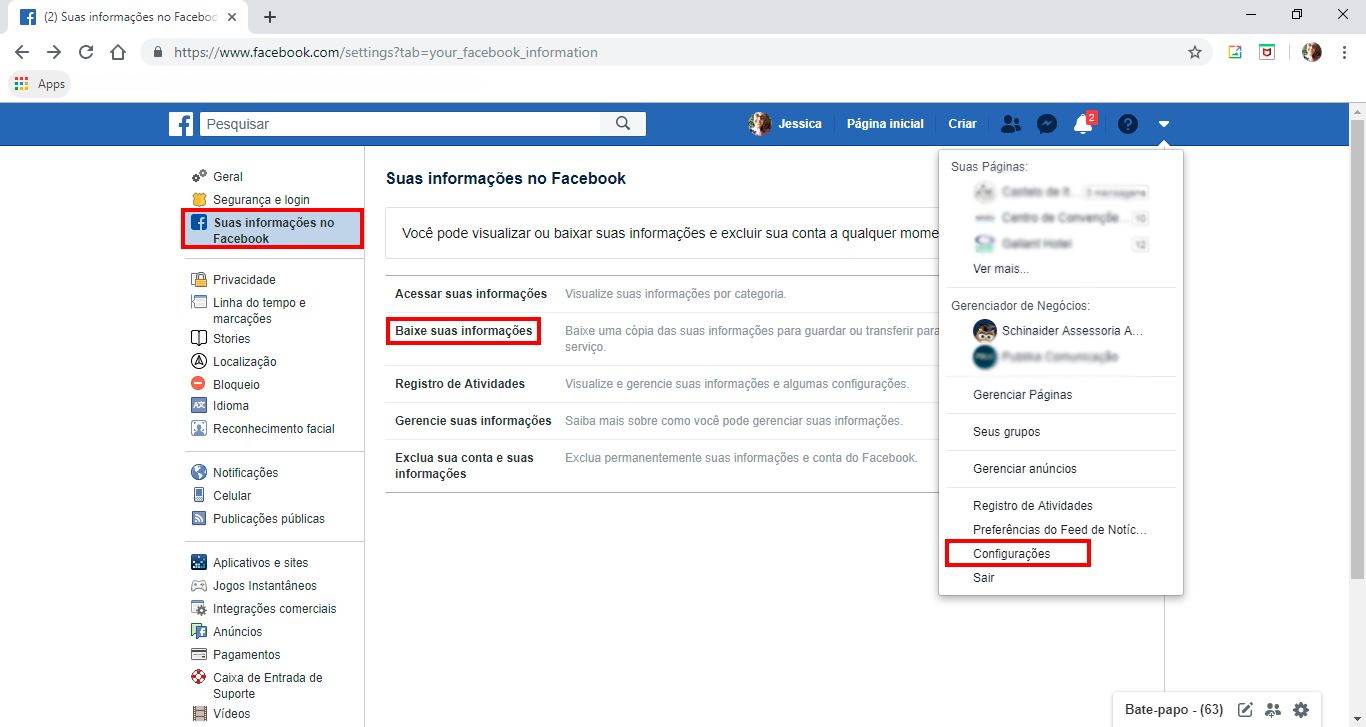The image size is (1366, 727).
Task: Click new message compose icon in chat
Action: (x=1245, y=710)
